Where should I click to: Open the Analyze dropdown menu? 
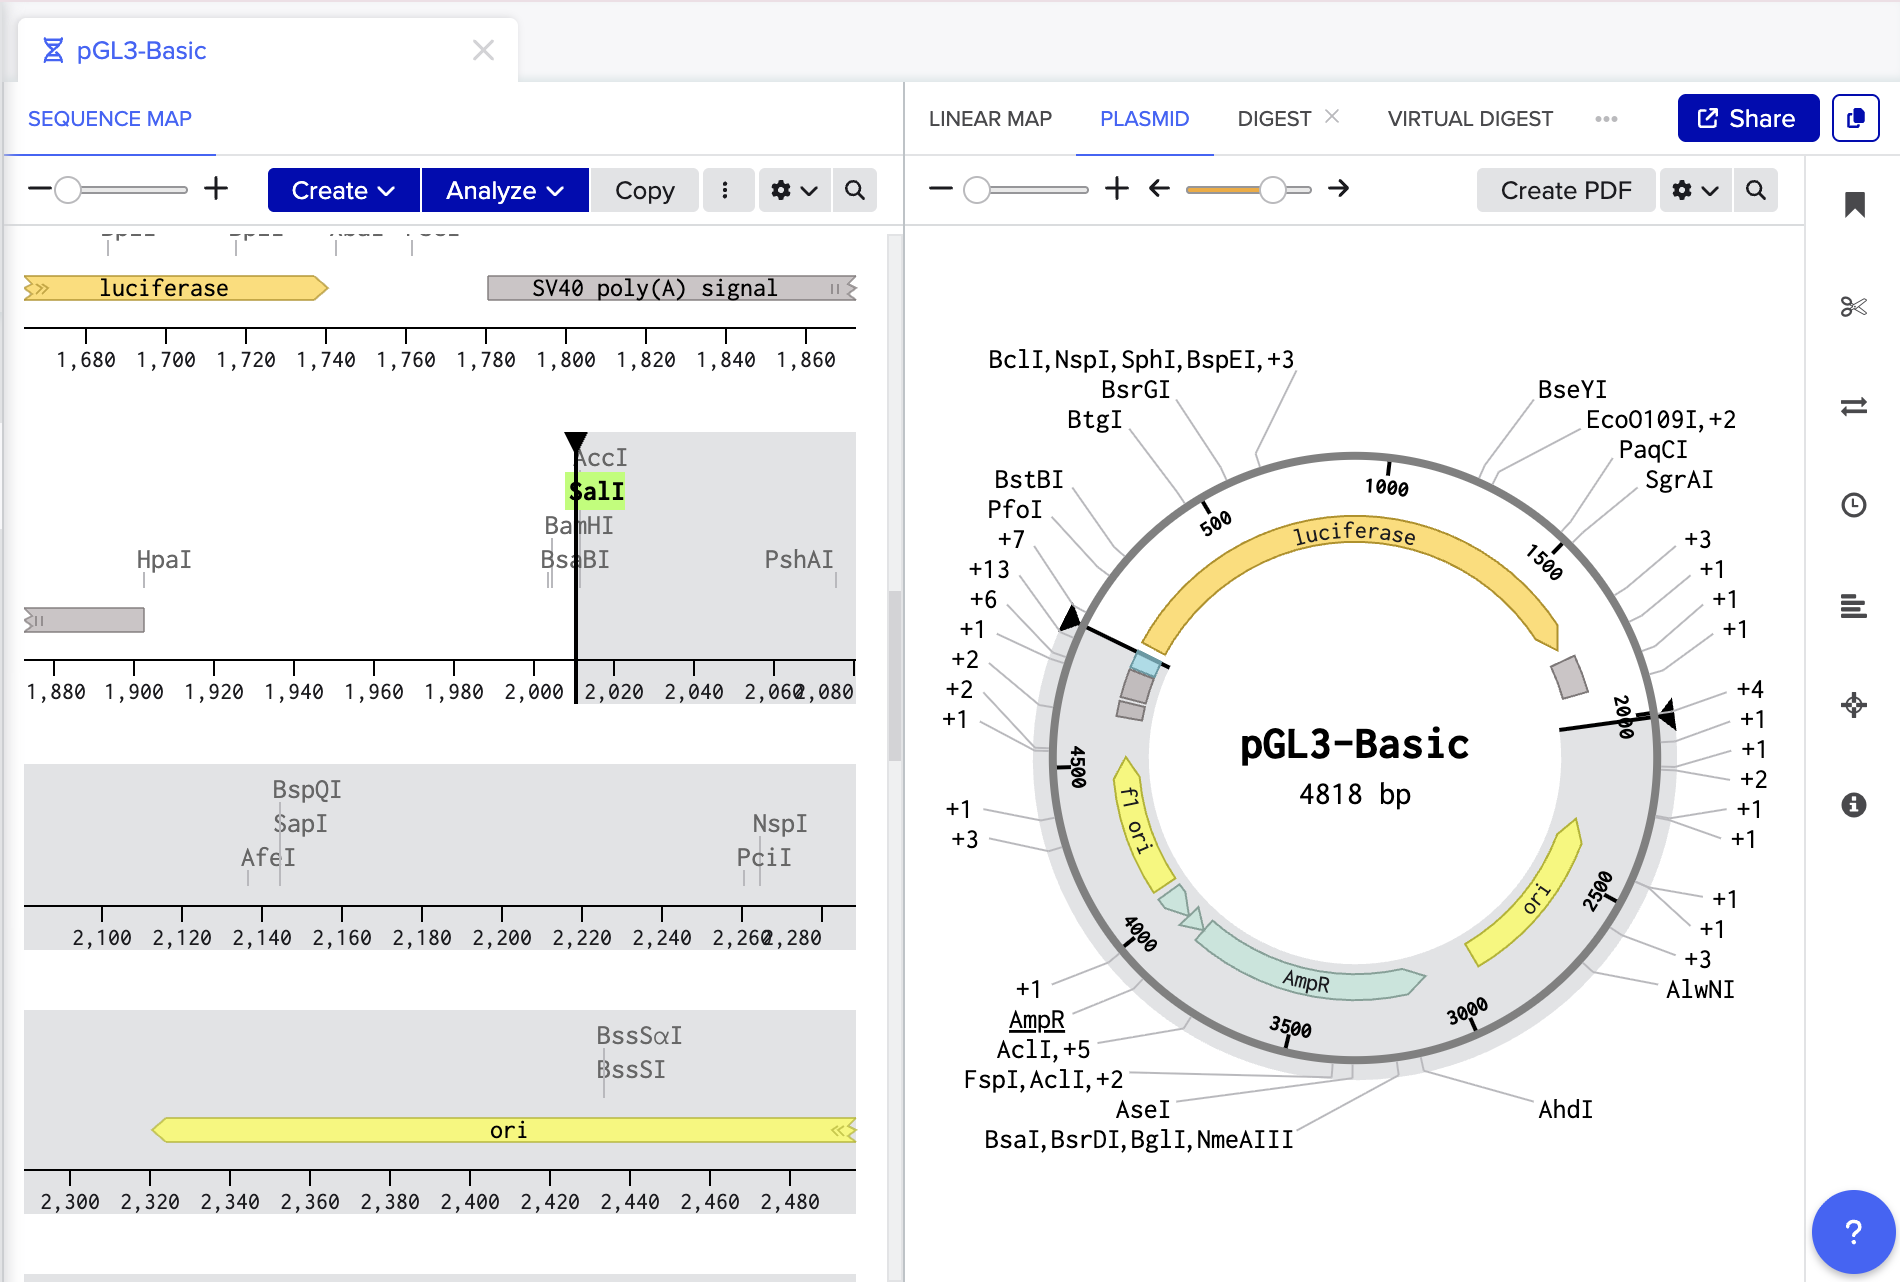coord(505,190)
